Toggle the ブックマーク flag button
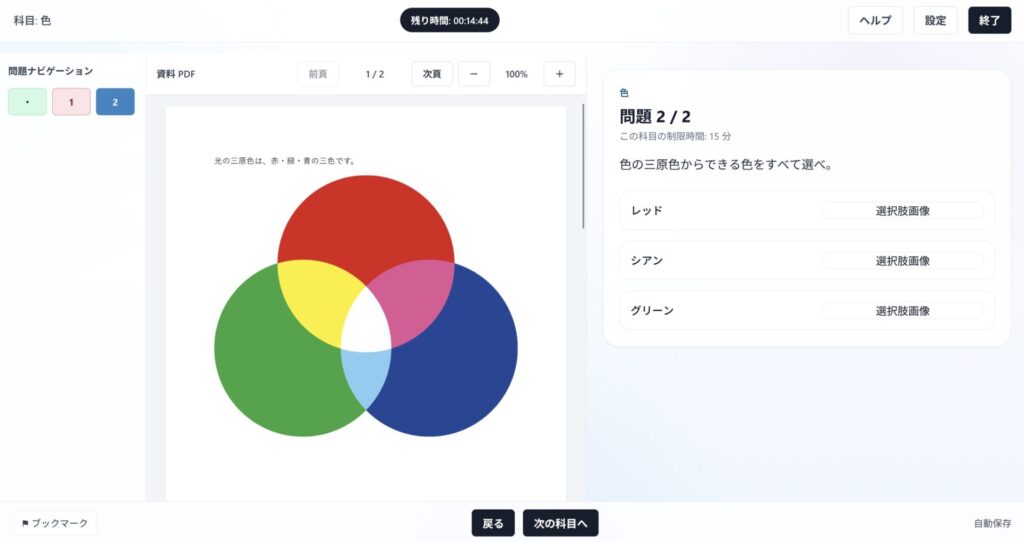The image size is (1024, 542). tap(55, 523)
